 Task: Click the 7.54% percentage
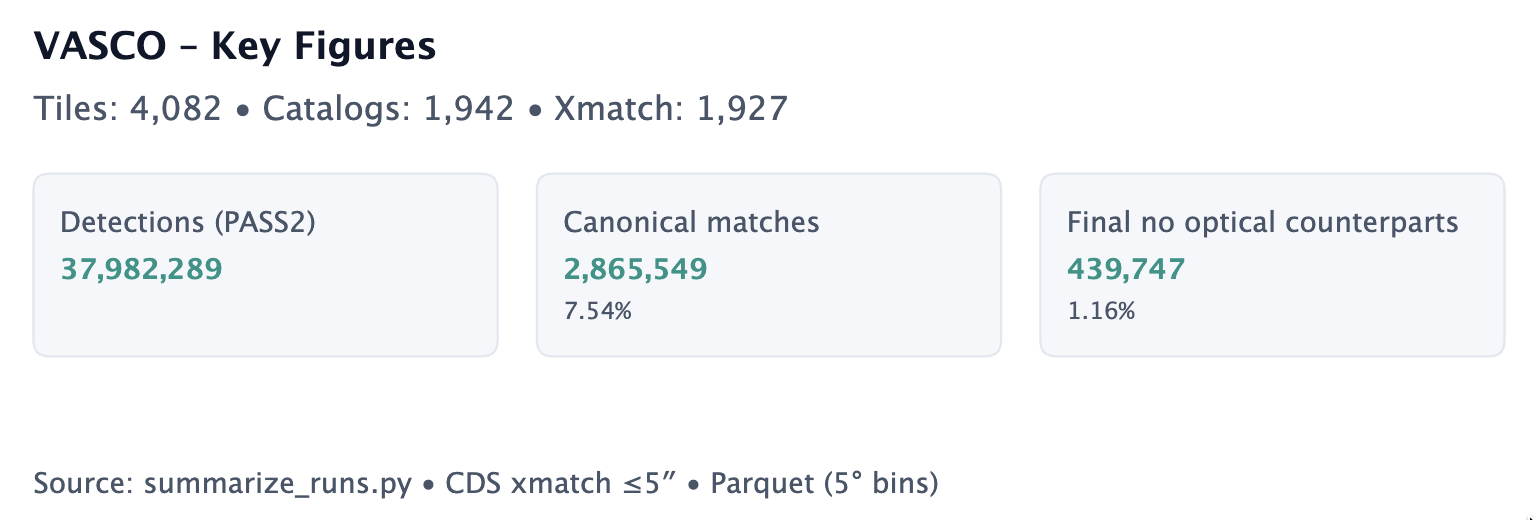tap(597, 311)
